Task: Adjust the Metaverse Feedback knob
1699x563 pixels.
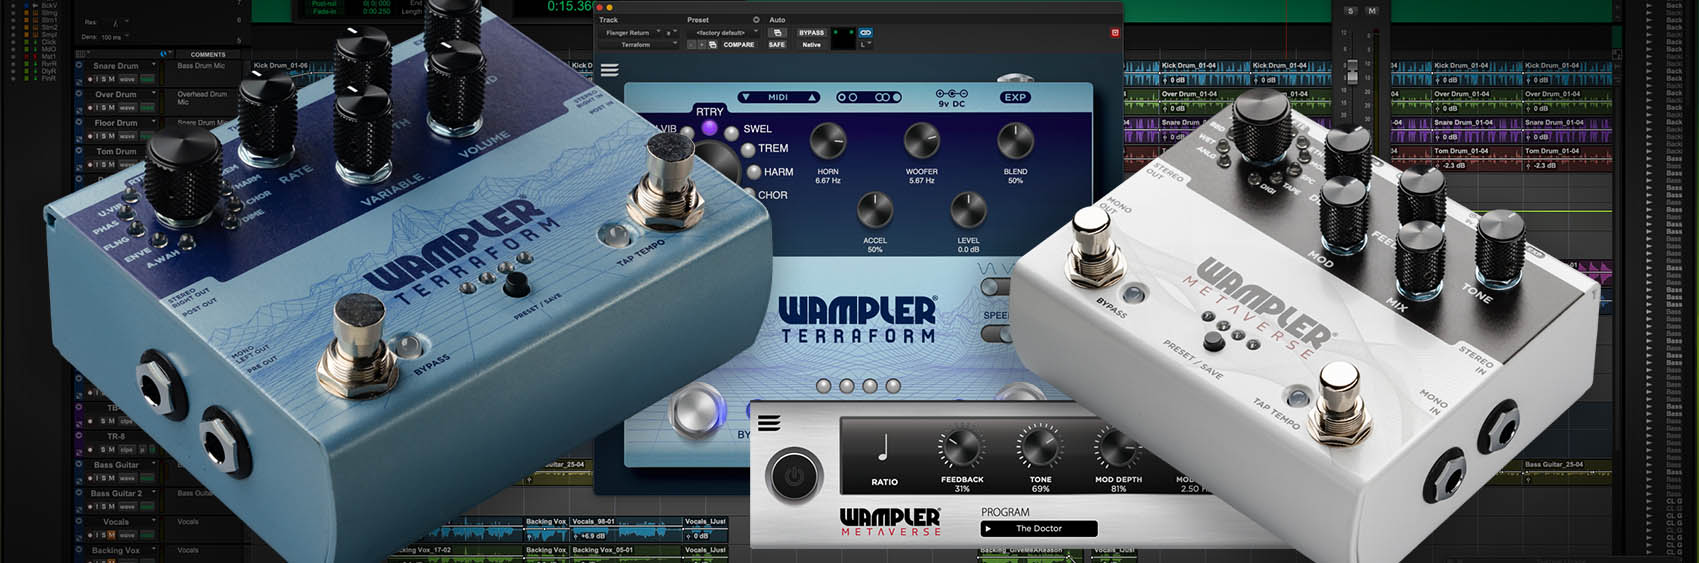Action: coord(961,448)
